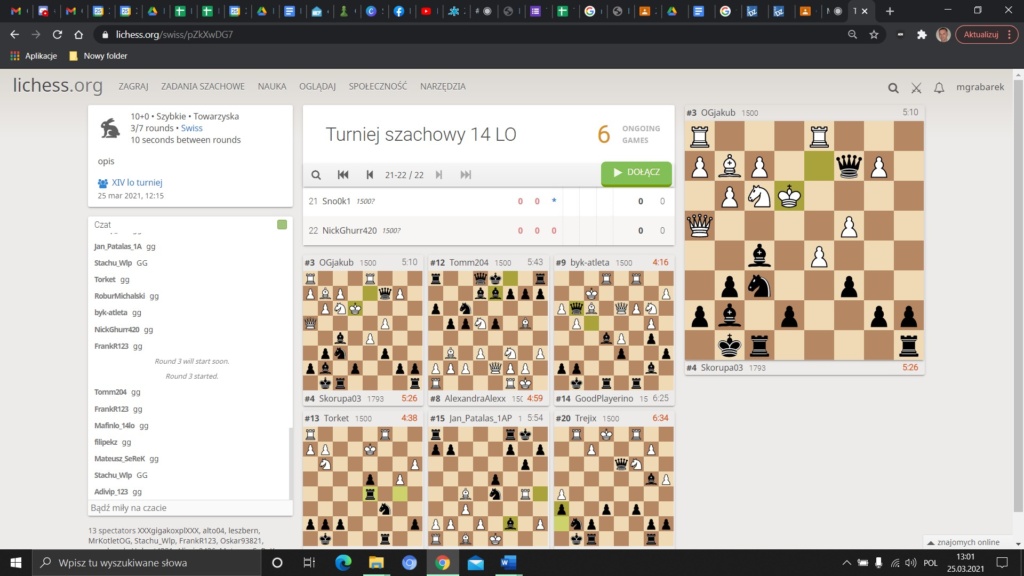
Task: Go to previous standings page
Action: [369, 175]
